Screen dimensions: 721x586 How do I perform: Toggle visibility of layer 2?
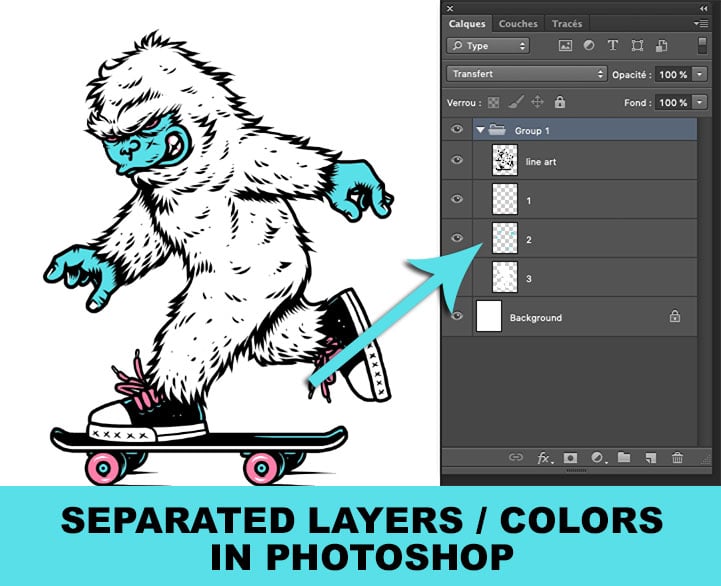point(457,238)
